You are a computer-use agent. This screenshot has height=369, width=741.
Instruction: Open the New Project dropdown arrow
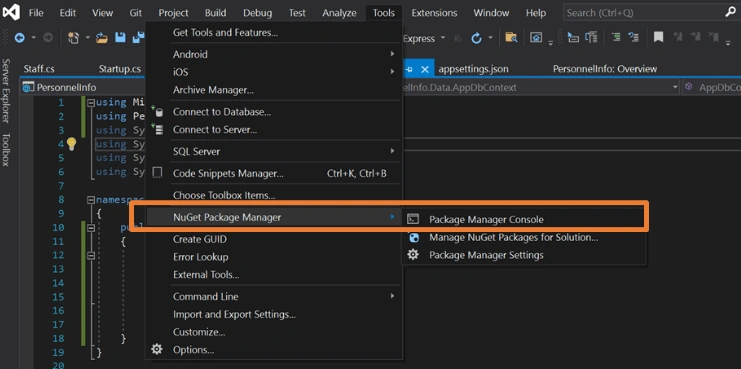coord(87,38)
